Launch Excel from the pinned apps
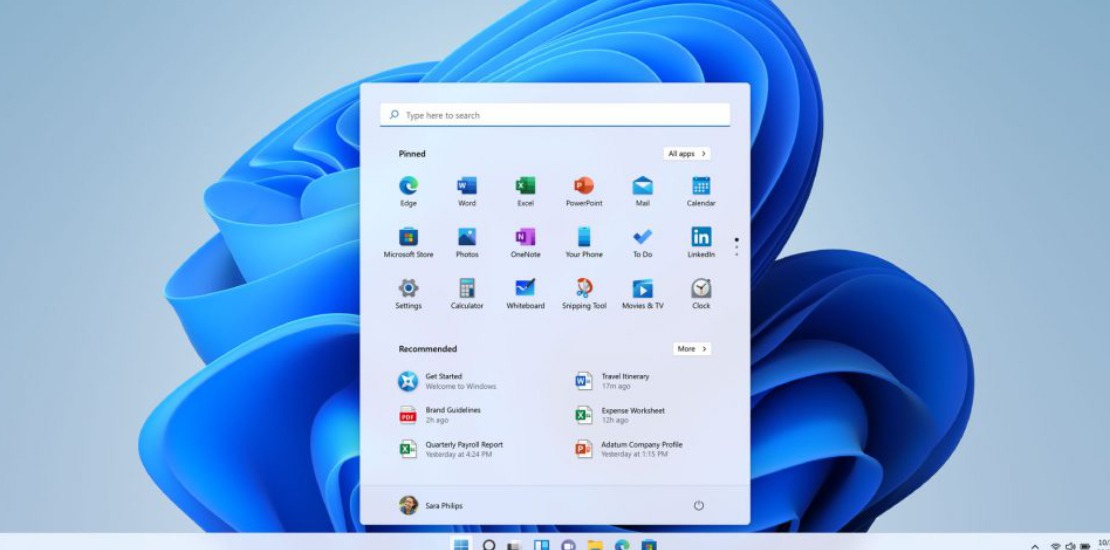 tap(525, 187)
